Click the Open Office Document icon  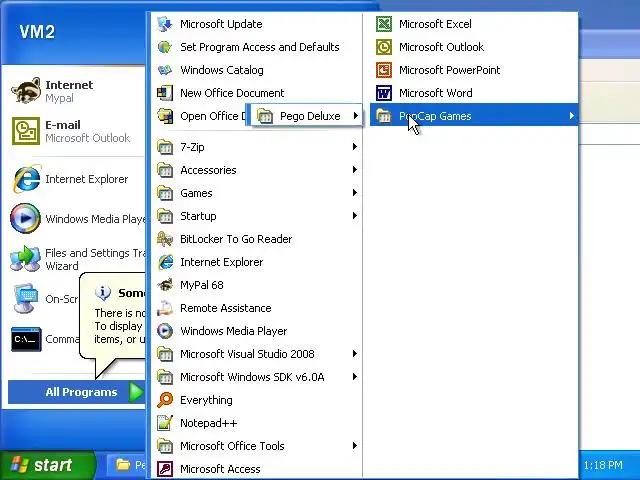[x=165, y=116]
